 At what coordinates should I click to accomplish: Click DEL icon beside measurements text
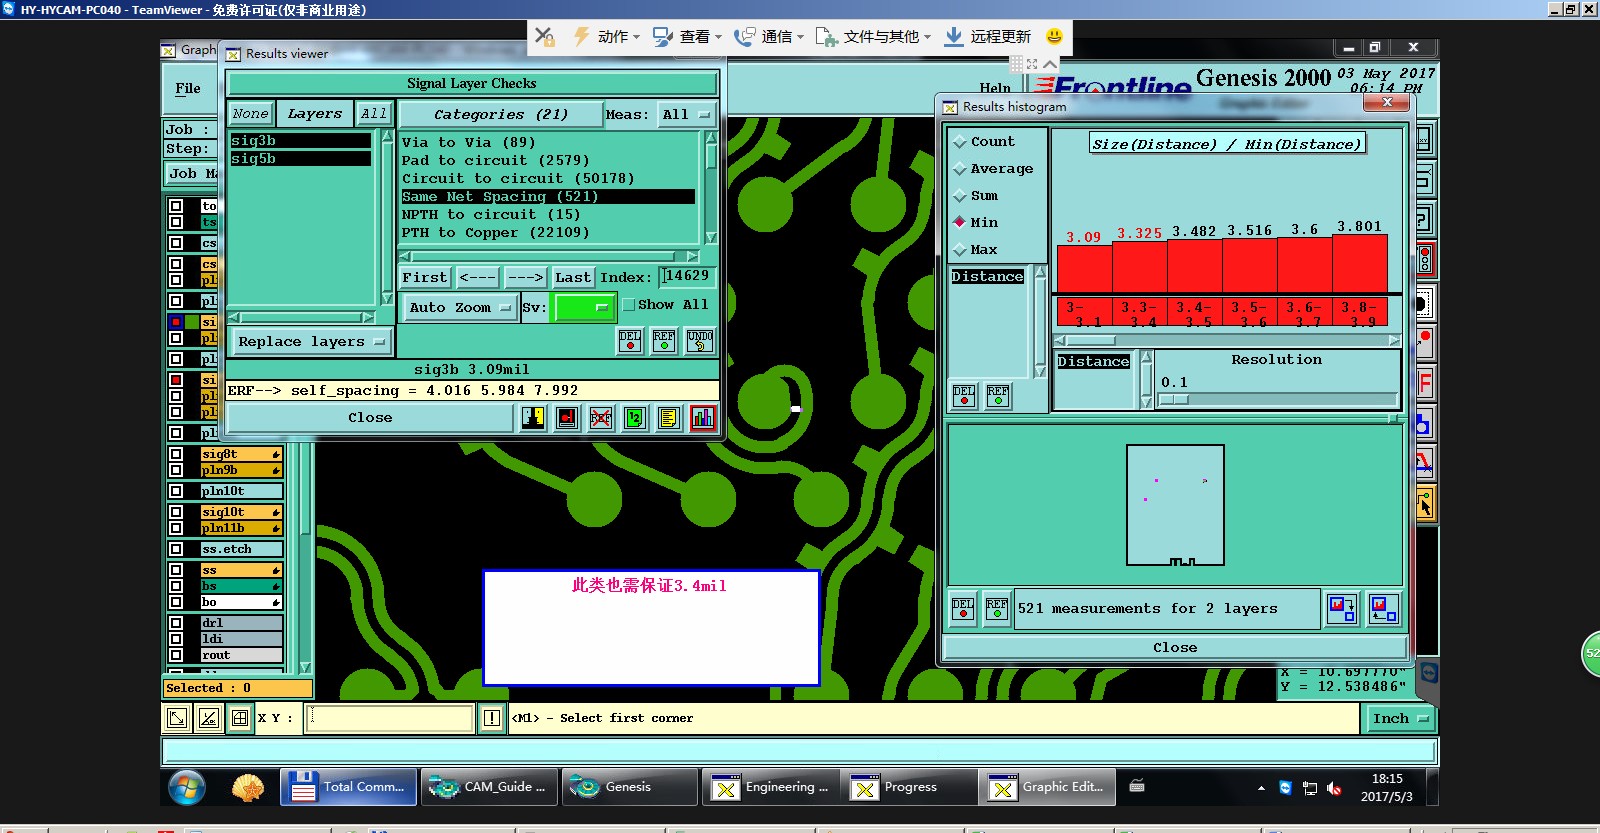[963, 608]
